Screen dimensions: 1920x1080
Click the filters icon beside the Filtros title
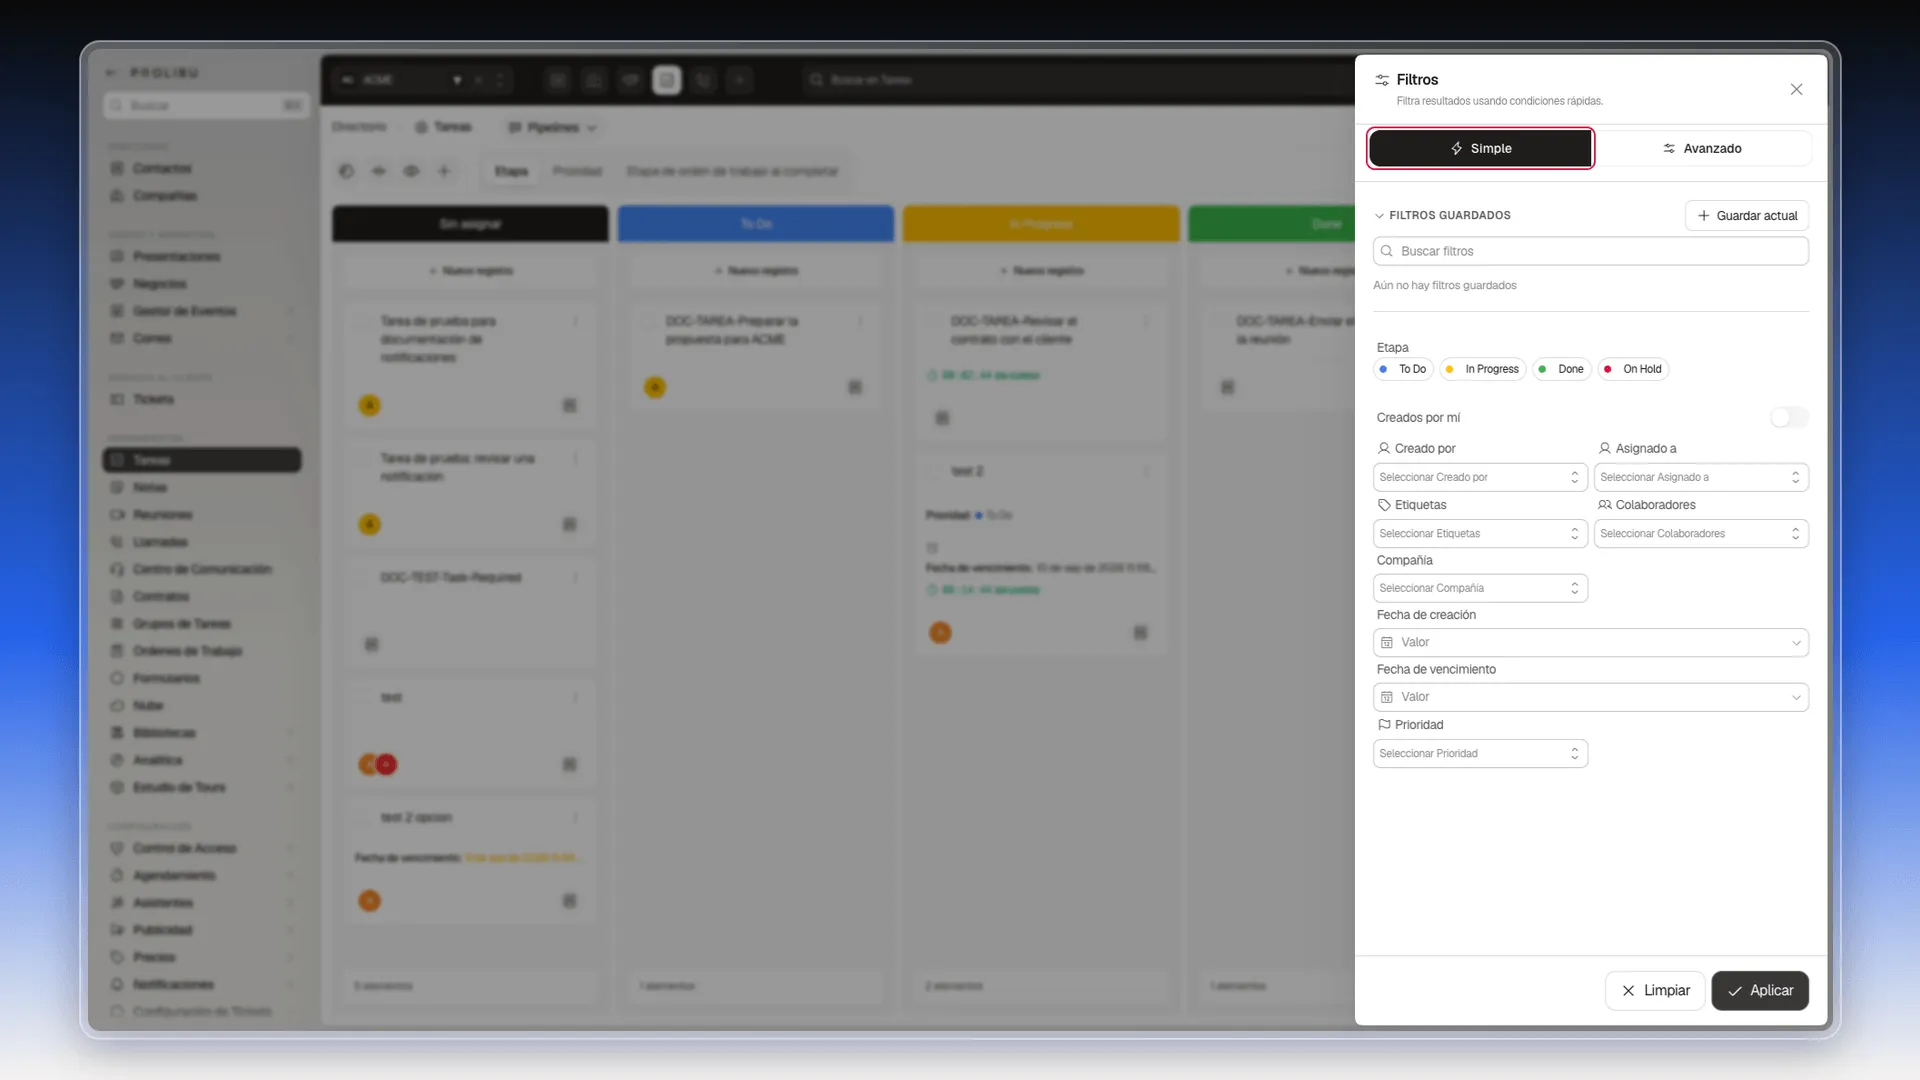click(1382, 80)
